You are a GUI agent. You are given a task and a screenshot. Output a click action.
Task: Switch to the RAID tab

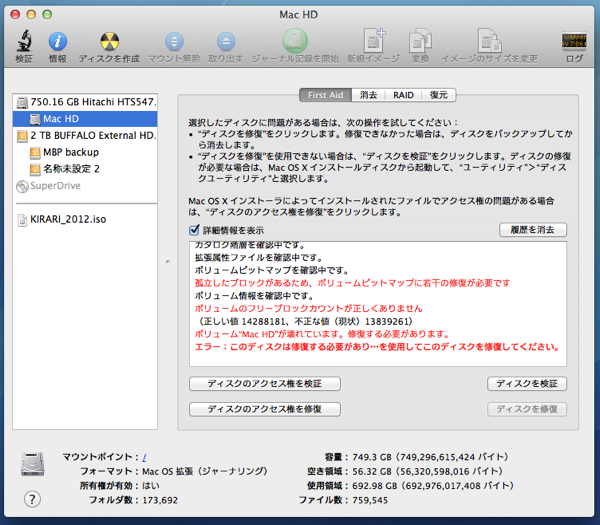(403, 95)
